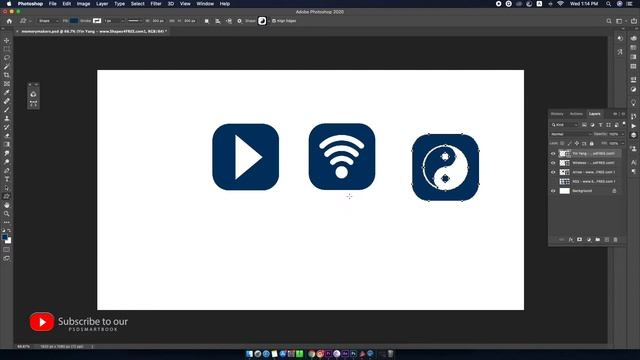Select the Gradient tool

coord(7,144)
